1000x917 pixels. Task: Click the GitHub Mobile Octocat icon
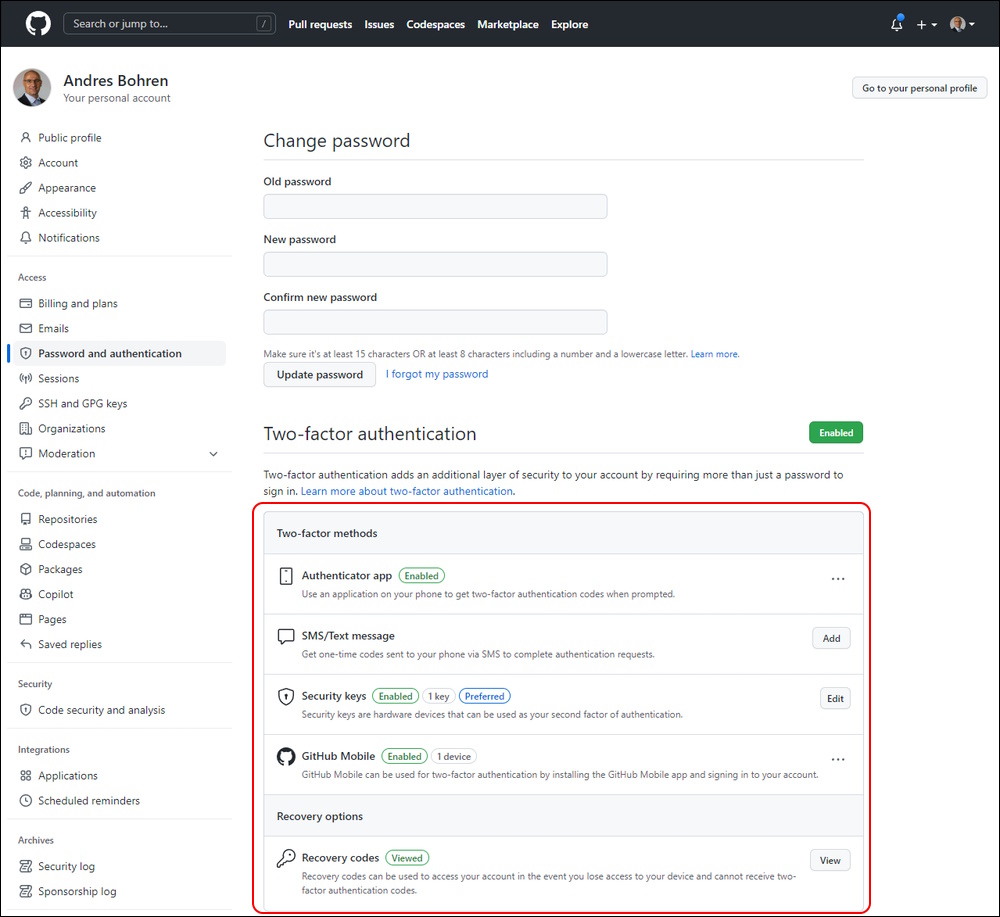[286, 756]
